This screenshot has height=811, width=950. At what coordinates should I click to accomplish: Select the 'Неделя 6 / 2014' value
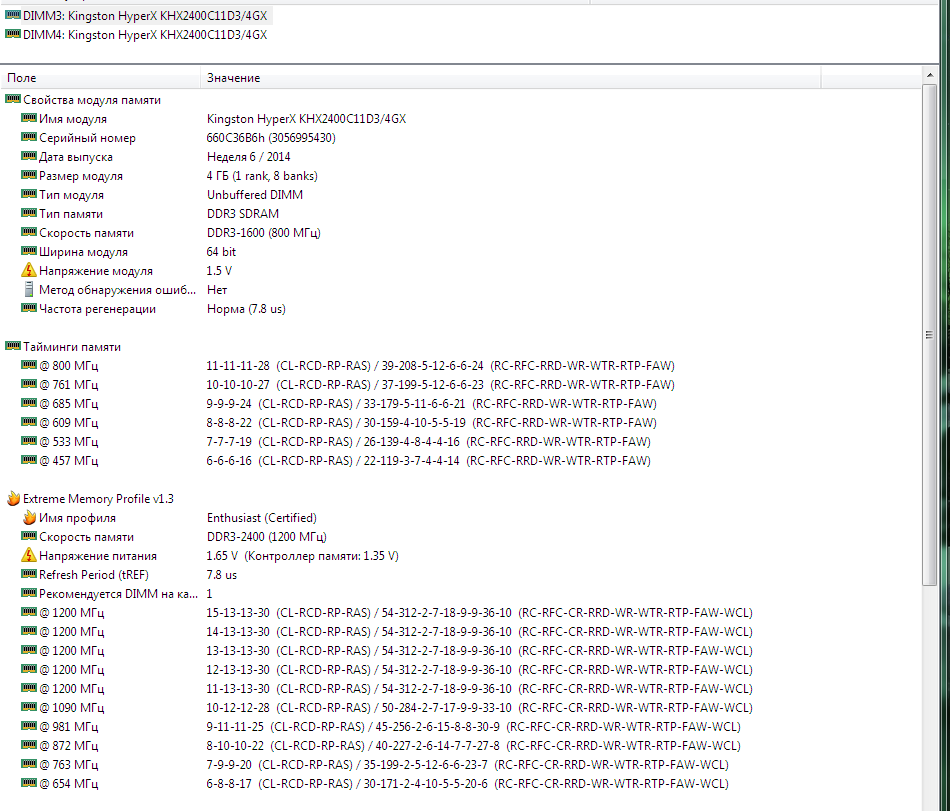click(248, 157)
